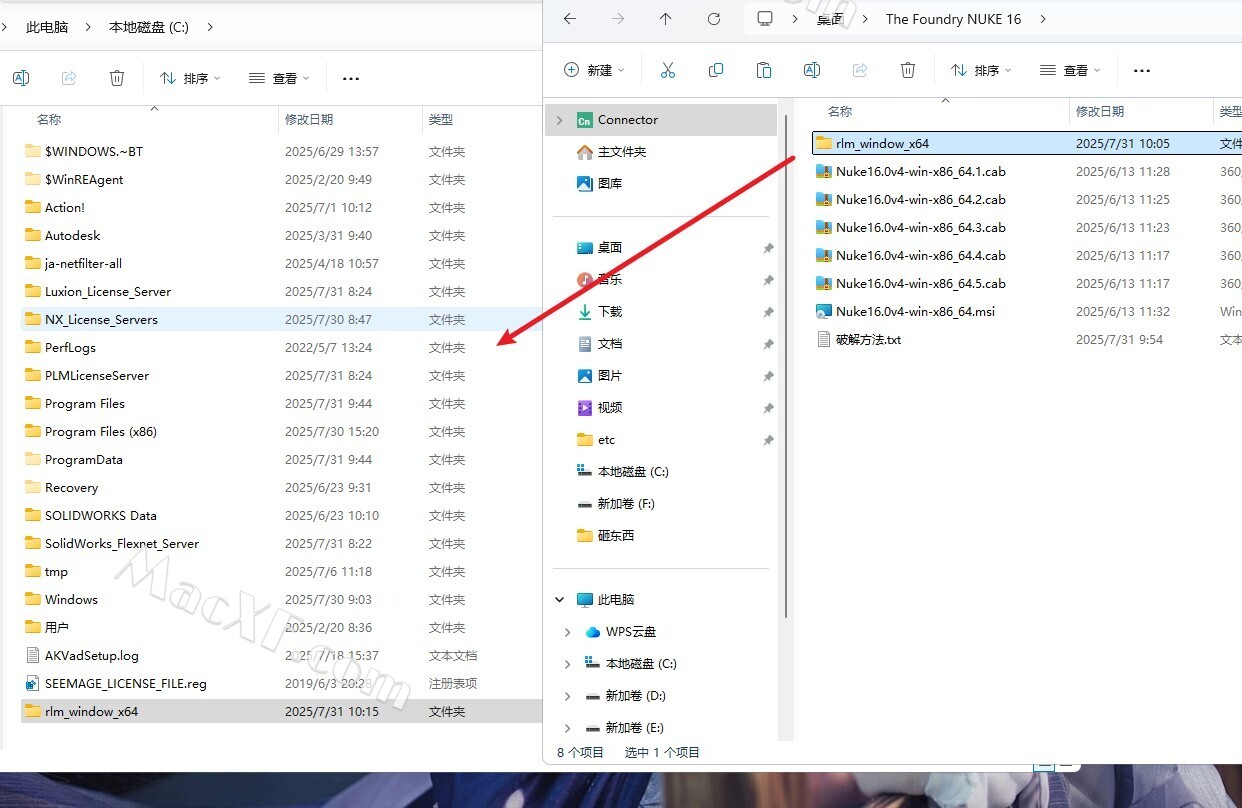Click chevron after The Foundry NUKE 16 breadcrumb

(1043, 19)
